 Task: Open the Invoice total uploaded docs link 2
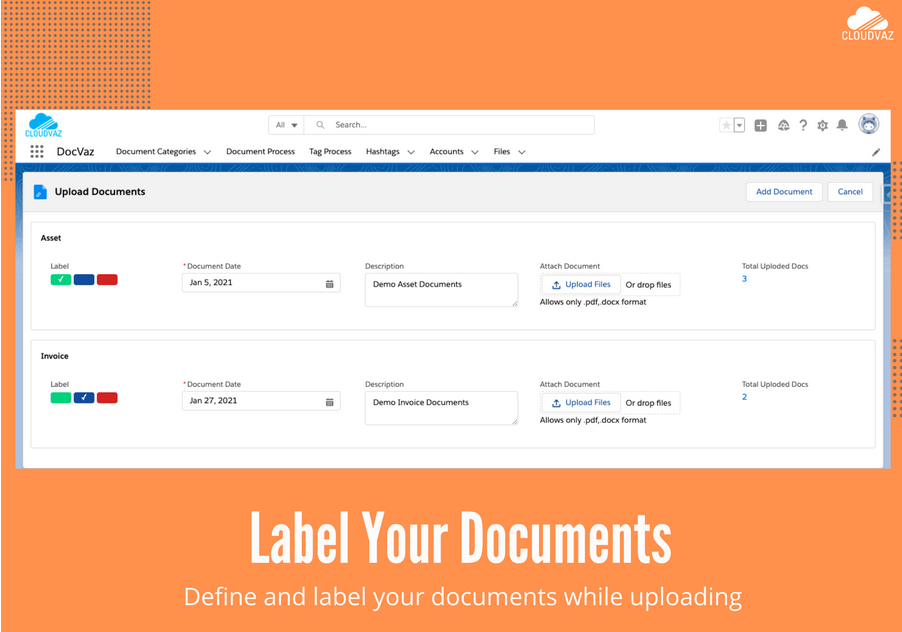[744, 397]
